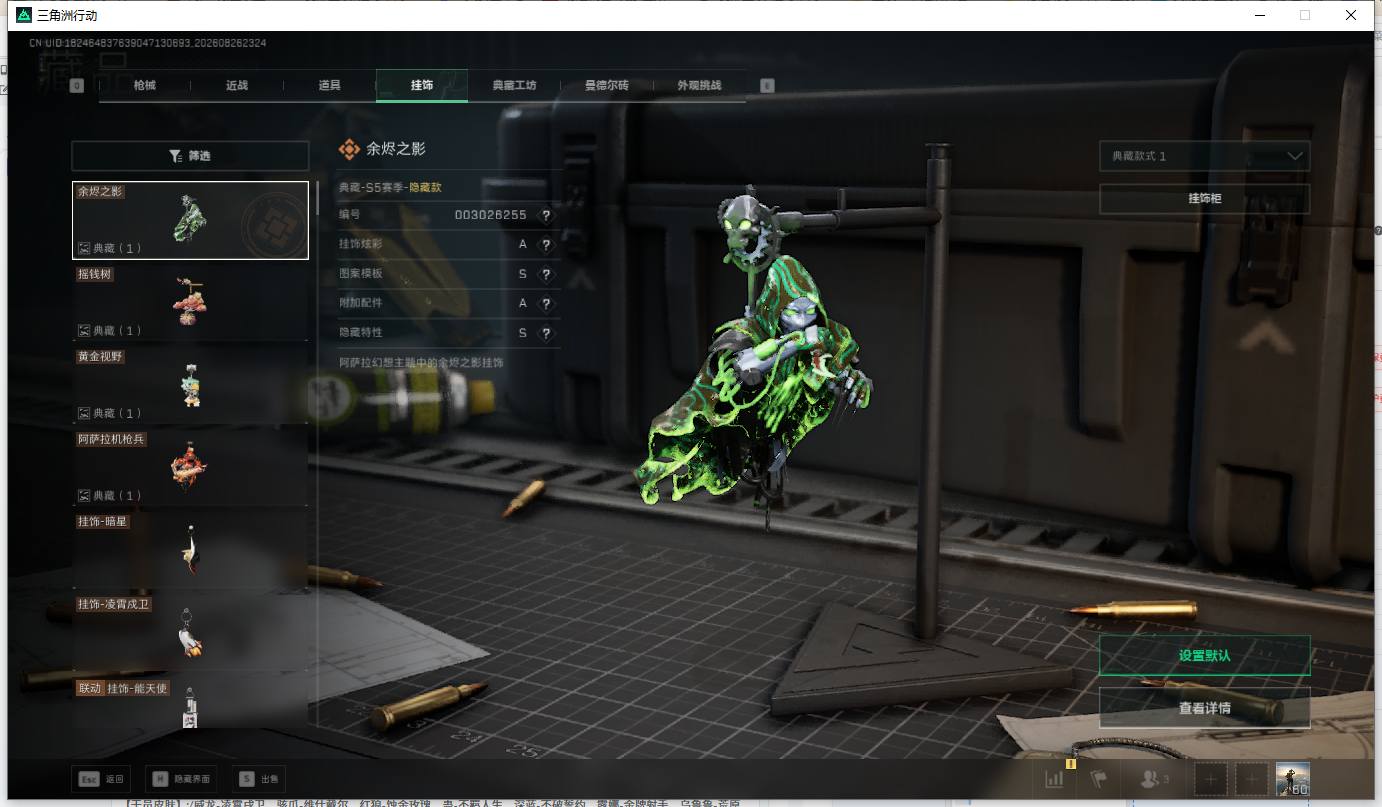
Task: Select the 挂饰-暗星 charm
Action: (x=190, y=550)
